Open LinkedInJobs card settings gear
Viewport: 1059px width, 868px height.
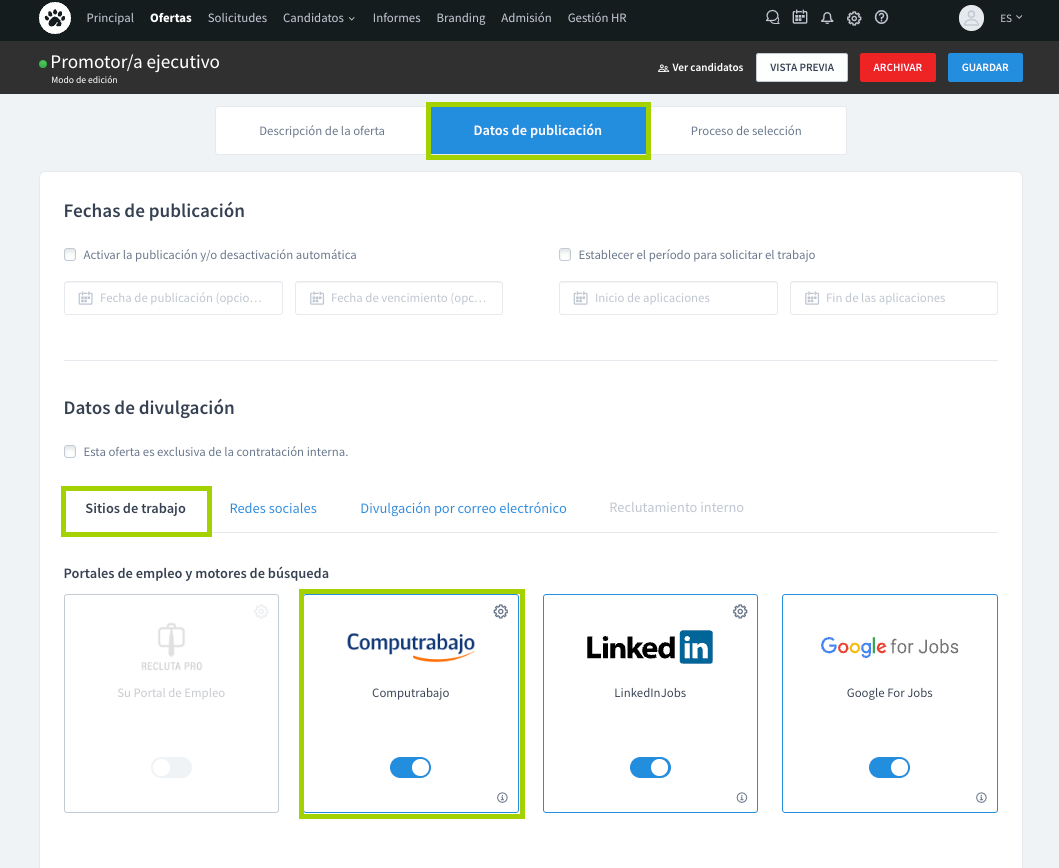pyautogui.click(x=740, y=611)
